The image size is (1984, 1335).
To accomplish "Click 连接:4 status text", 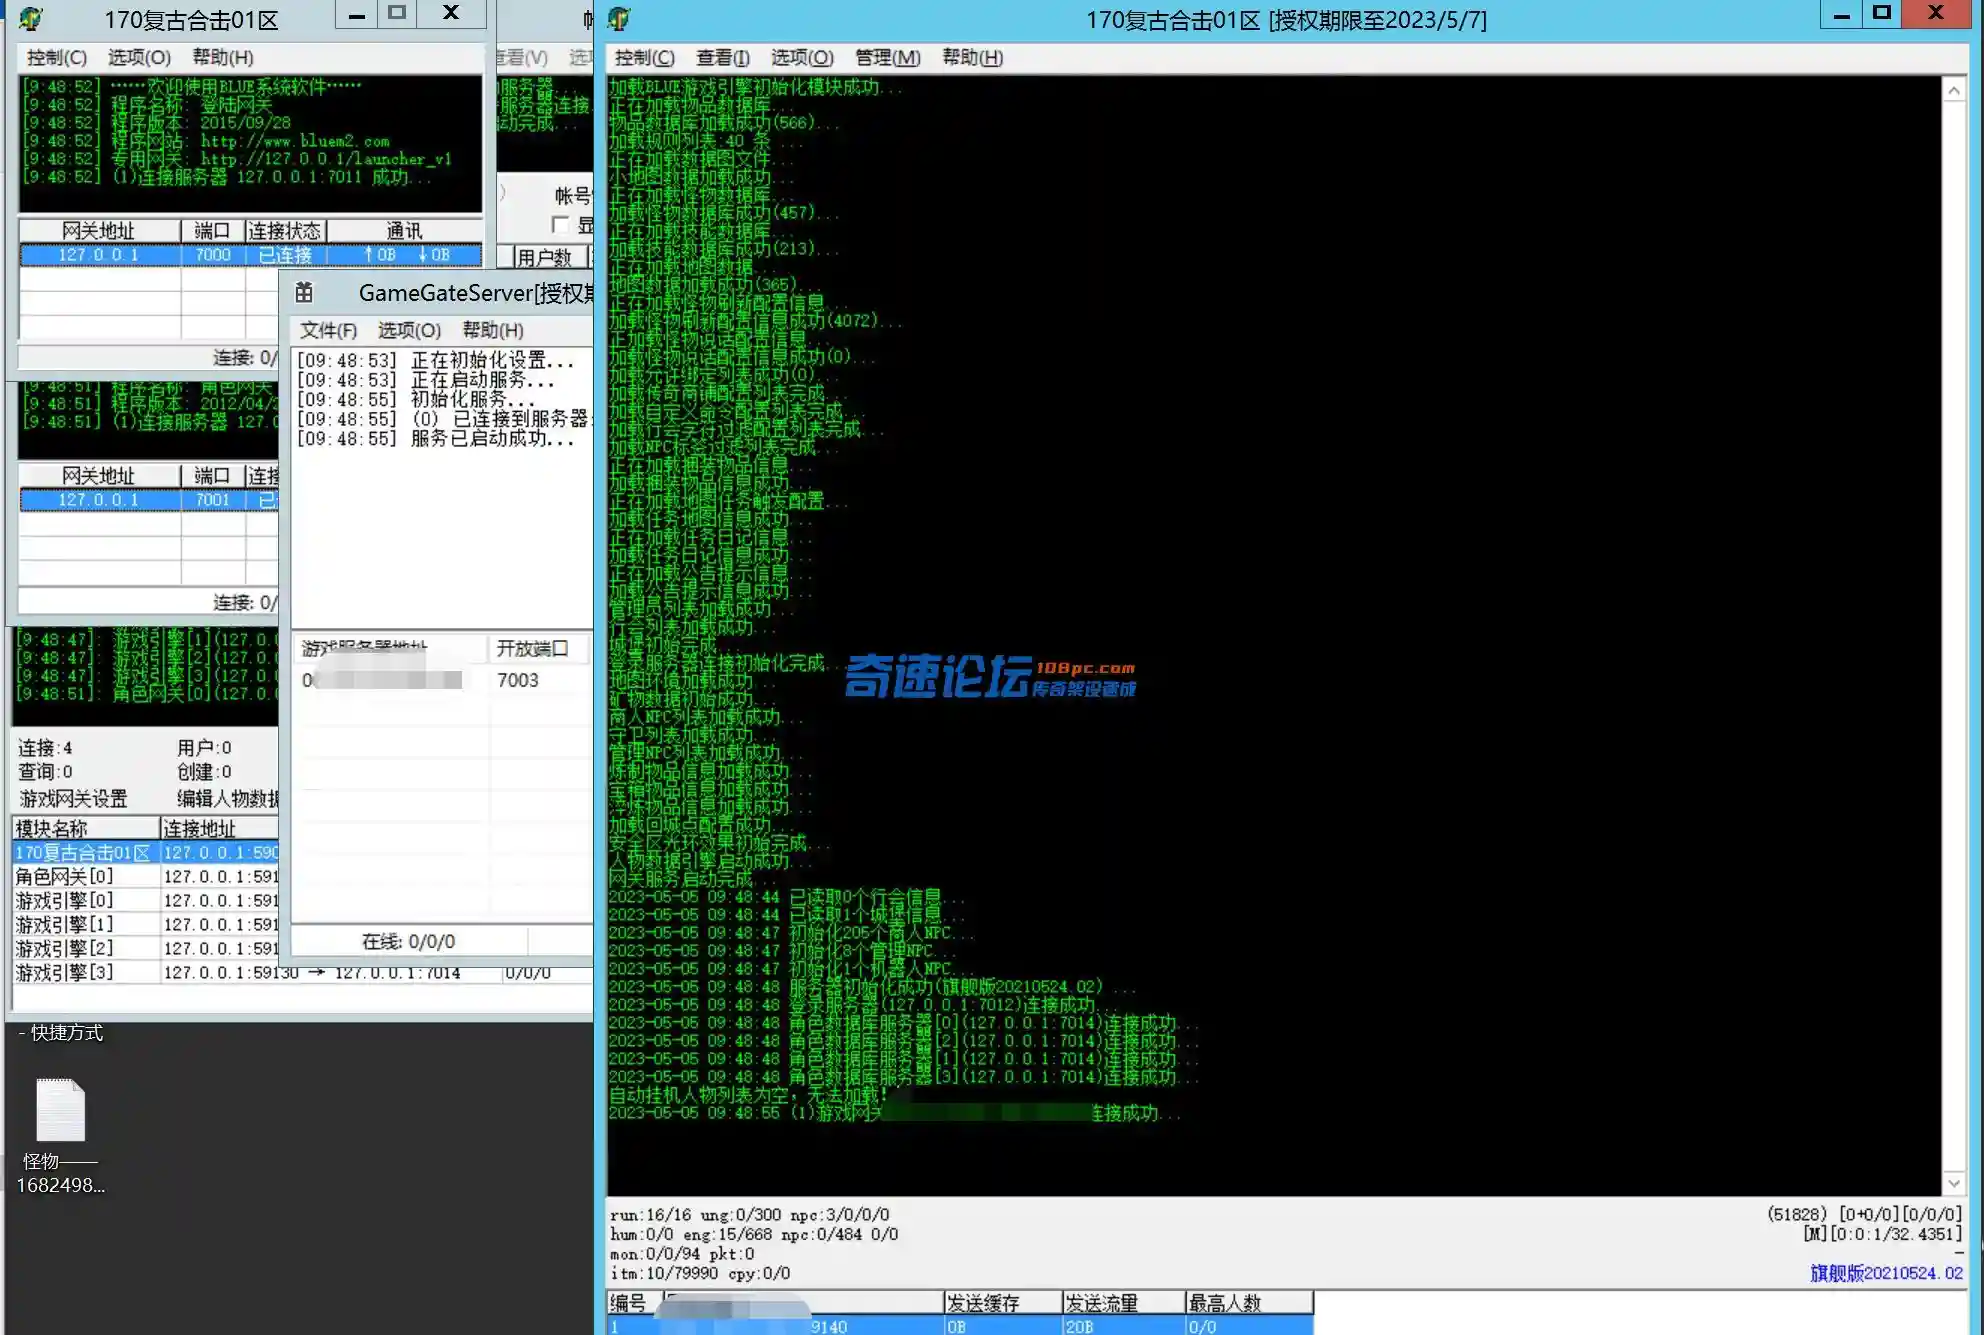I will click(45, 748).
